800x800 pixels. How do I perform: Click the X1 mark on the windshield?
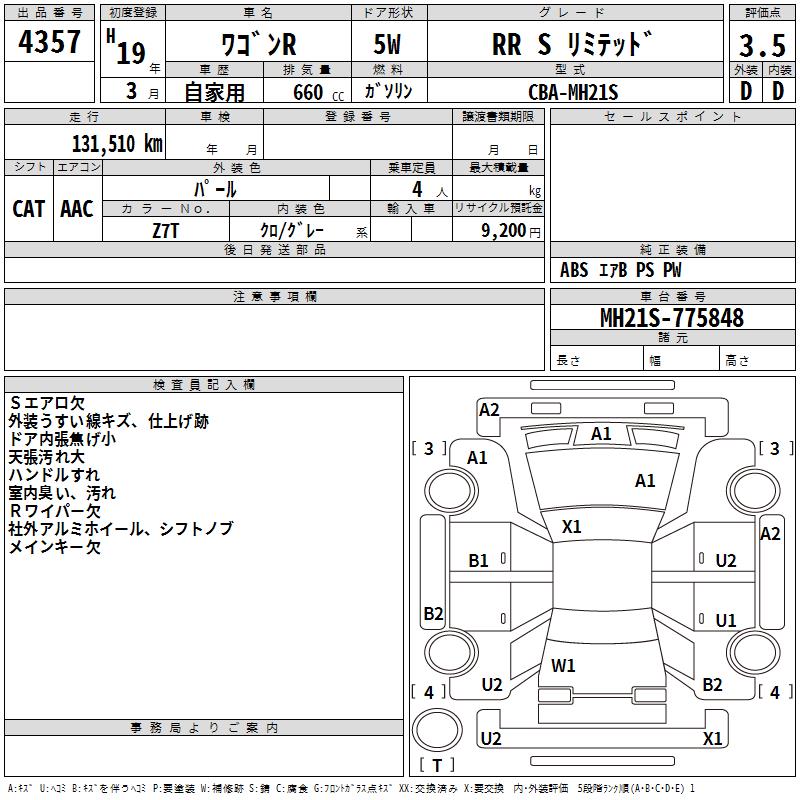tap(572, 526)
